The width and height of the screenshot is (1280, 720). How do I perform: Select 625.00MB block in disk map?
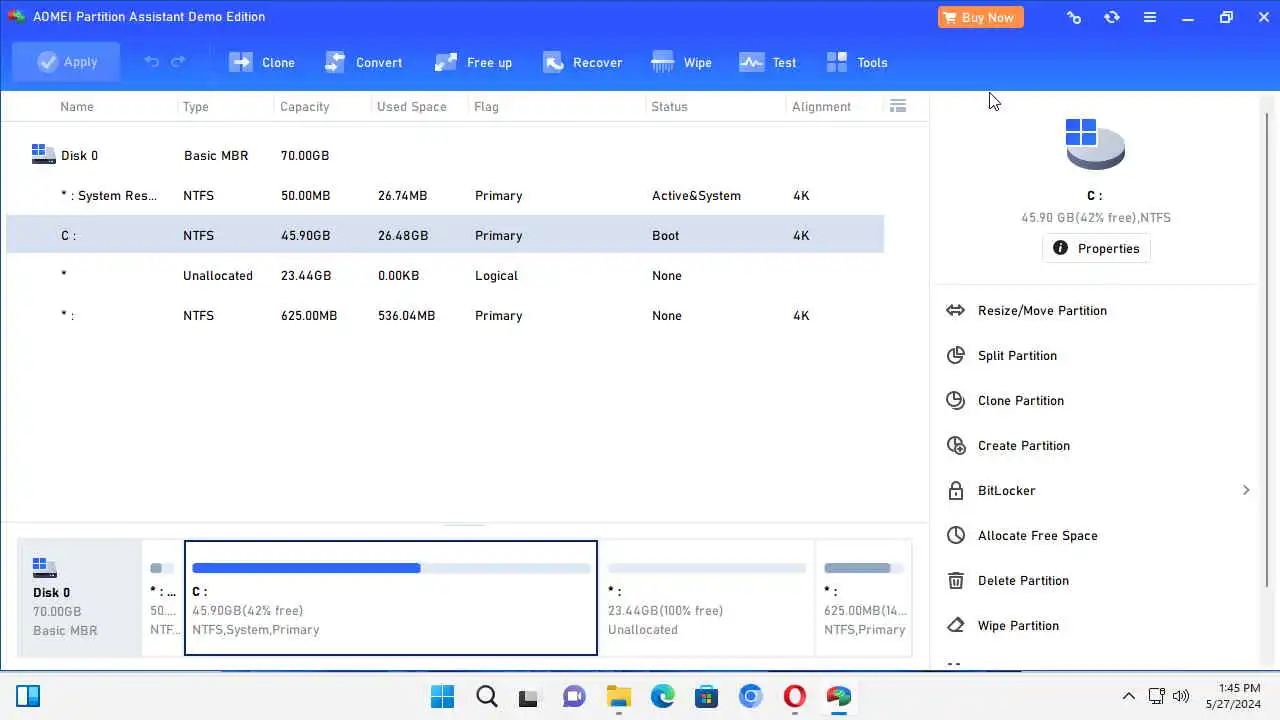tap(864, 598)
